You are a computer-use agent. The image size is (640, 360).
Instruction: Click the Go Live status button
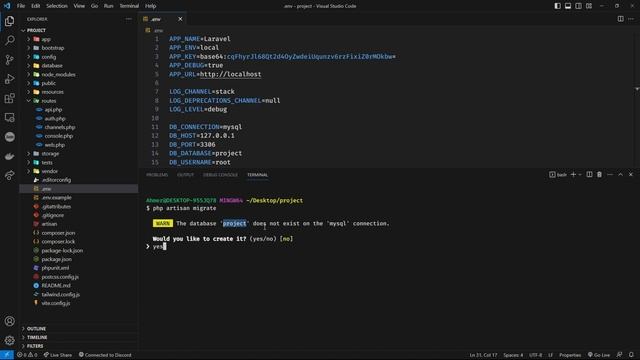(x=599, y=355)
